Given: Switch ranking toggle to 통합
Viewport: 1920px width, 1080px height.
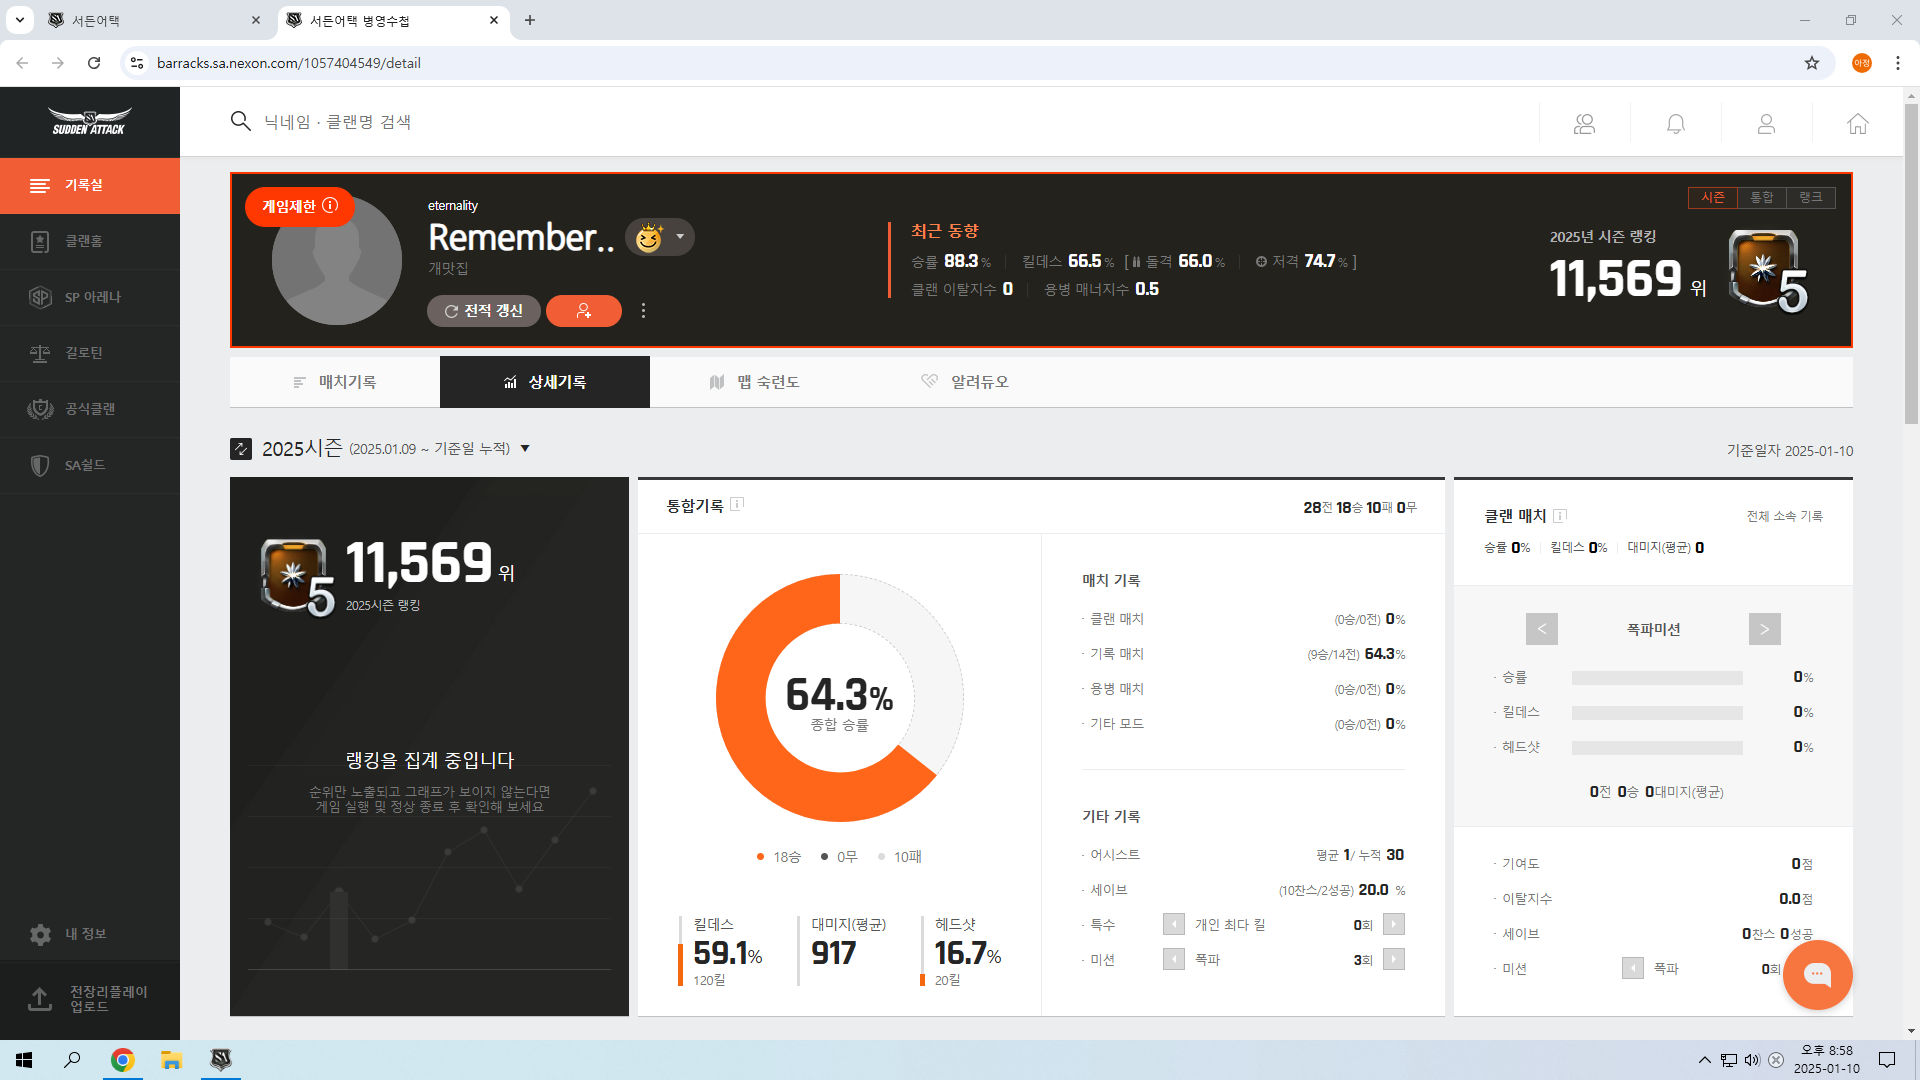Looking at the screenshot, I should tap(1761, 197).
